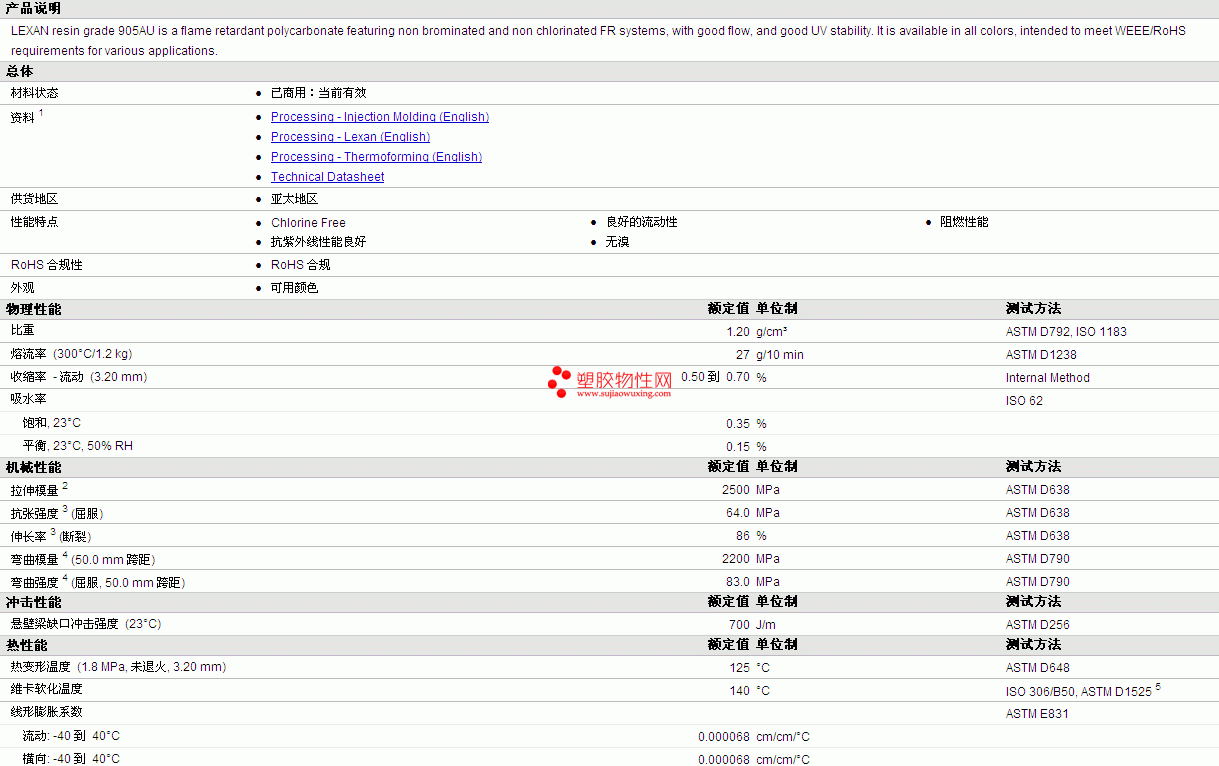Click the 比重 value 1.20
The image size is (1219, 766).
pos(738,331)
